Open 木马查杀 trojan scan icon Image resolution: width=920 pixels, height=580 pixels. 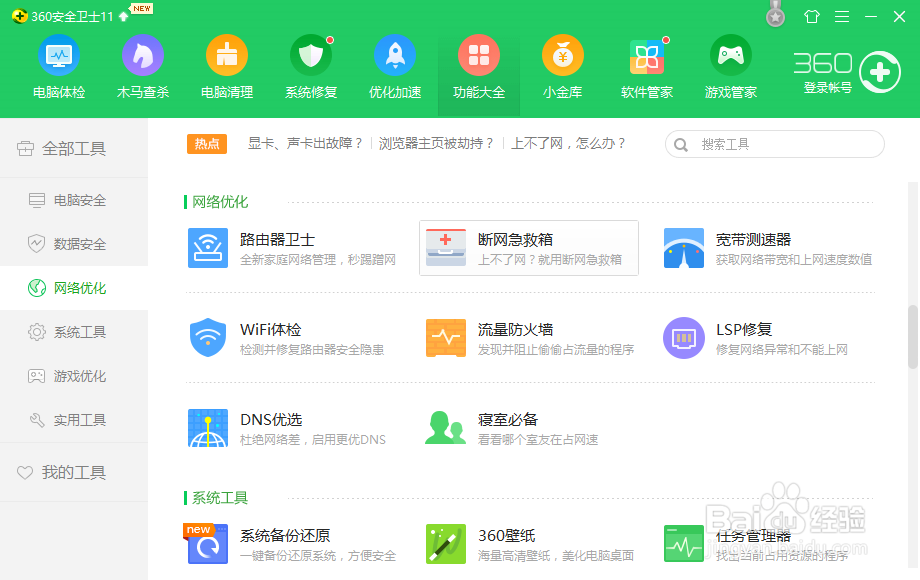pyautogui.click(x=143, y=55)
